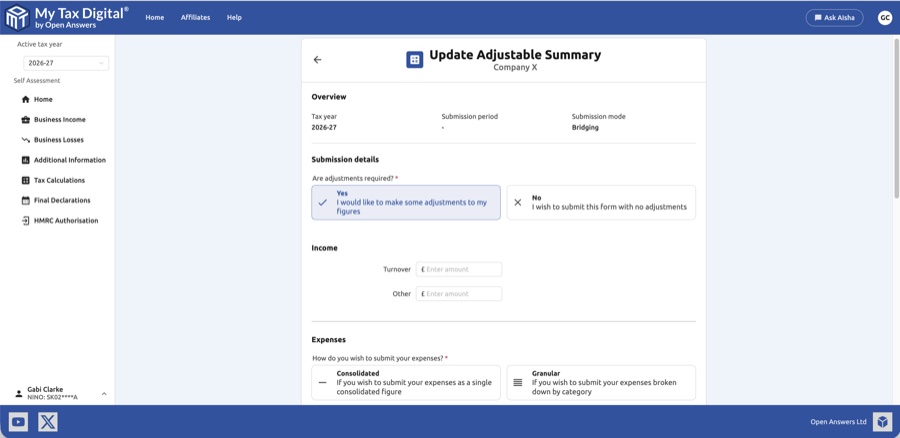900x438 pixels.
Task: Click the chat bubble icon in Ask Aisha
Action: pyautogui.click(x=817, y=18)
